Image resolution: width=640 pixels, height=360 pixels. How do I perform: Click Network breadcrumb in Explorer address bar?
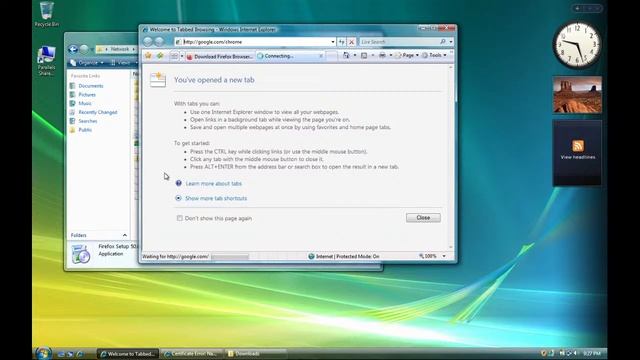pyautogui.click(x=120, y=49)
